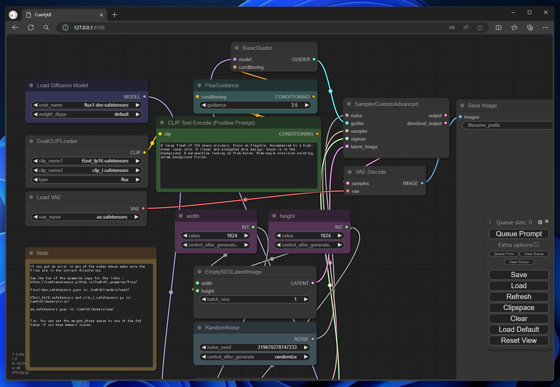
Task: Open browser search icon
Action: coord(46,27)
